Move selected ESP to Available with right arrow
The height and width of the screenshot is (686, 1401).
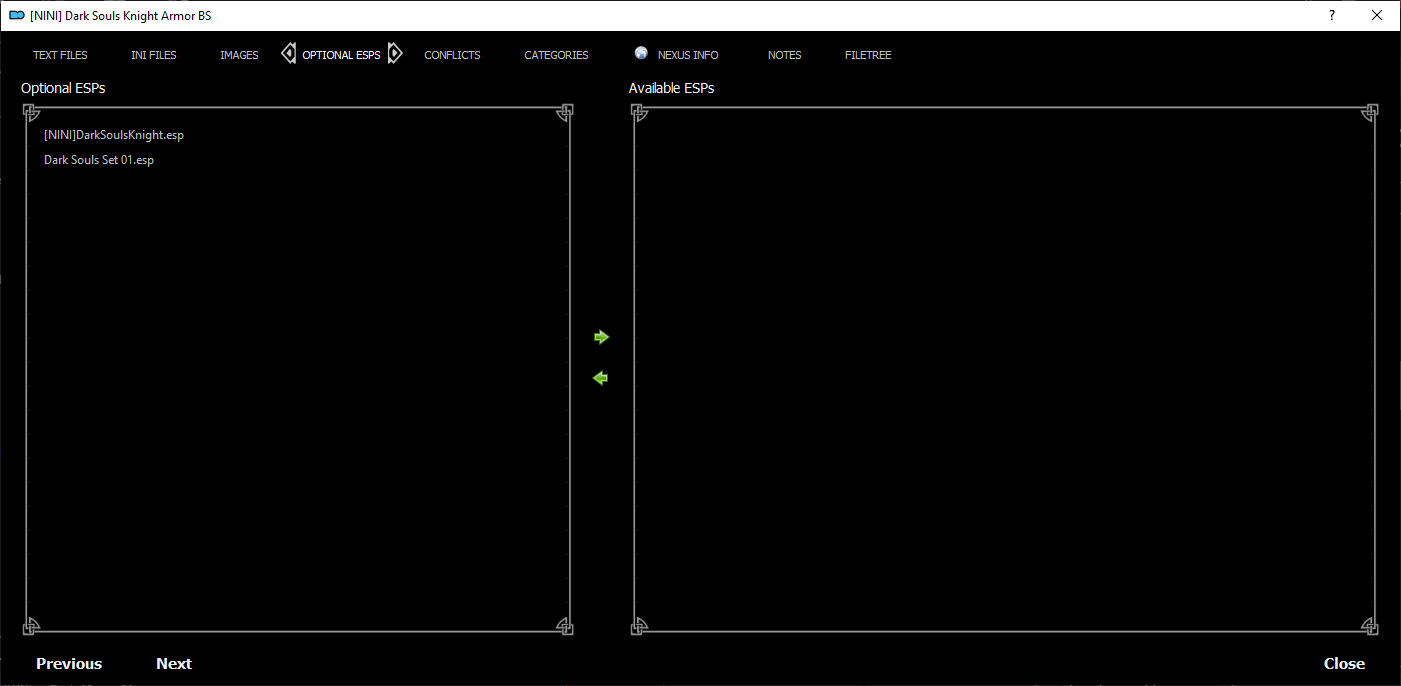coord(601,337)
